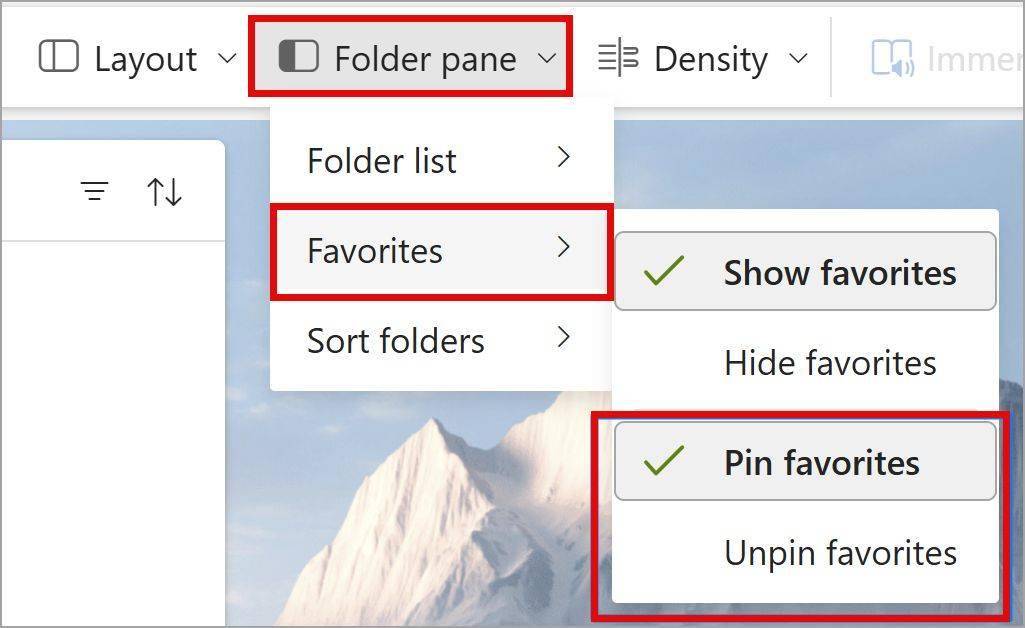The height and width of the screenshot is (628, 1025).
Task: Collapse the Folder pane dropdown chevron
Action: click(x=546, y=58)
